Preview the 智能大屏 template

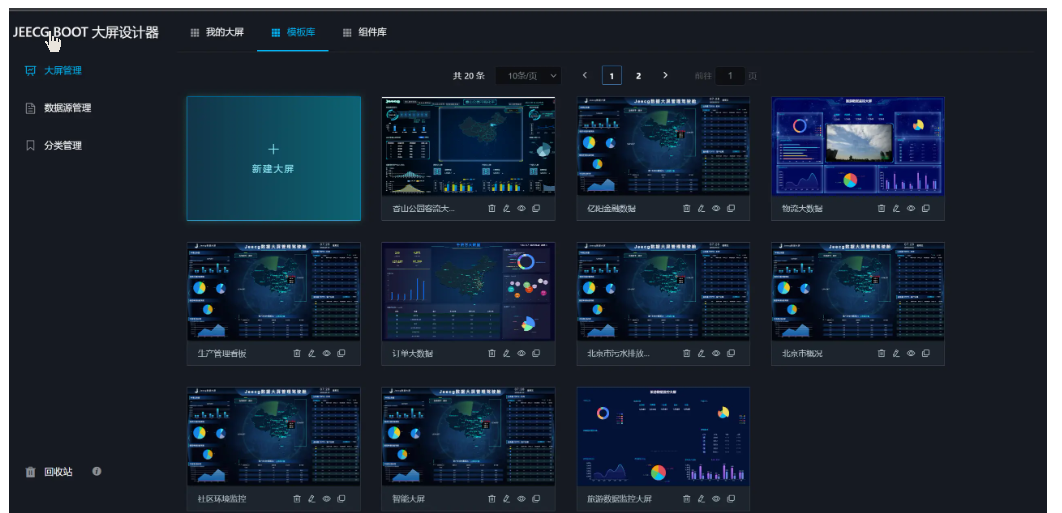[522, 499]
